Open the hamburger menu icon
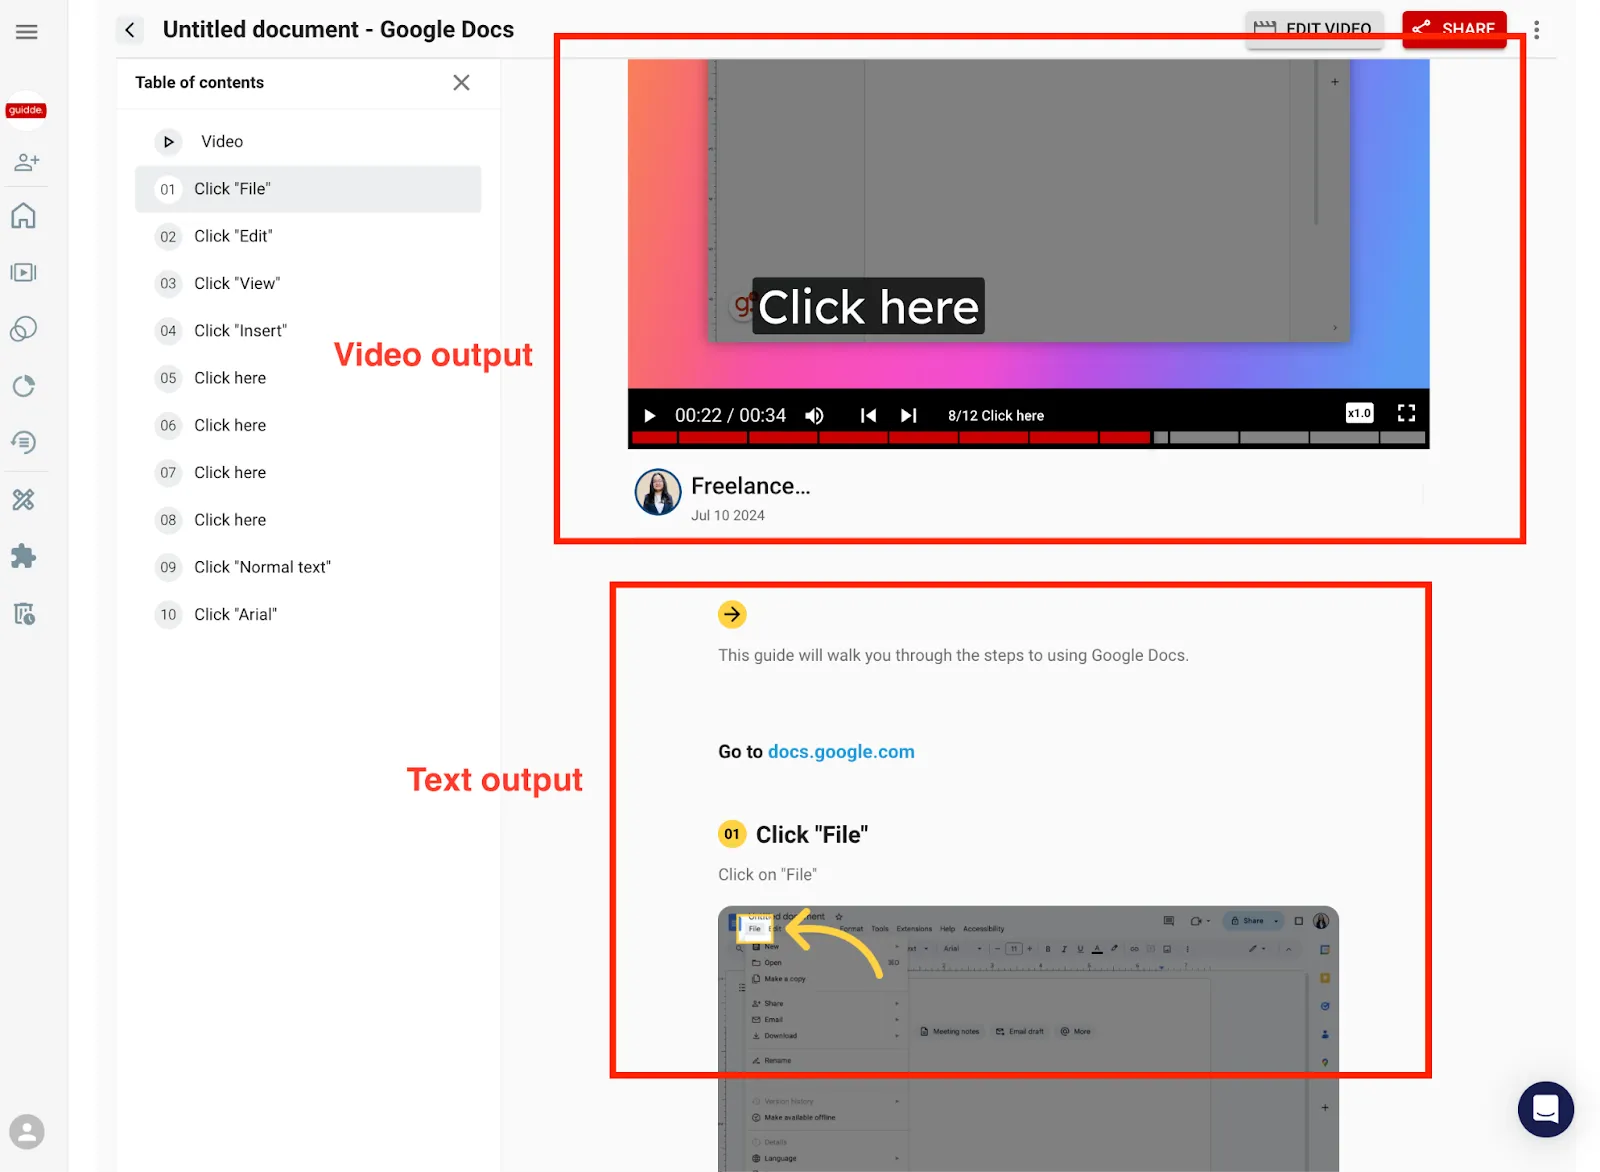The height and width of the screenshot is (1172, 1600). pos(27,32)
